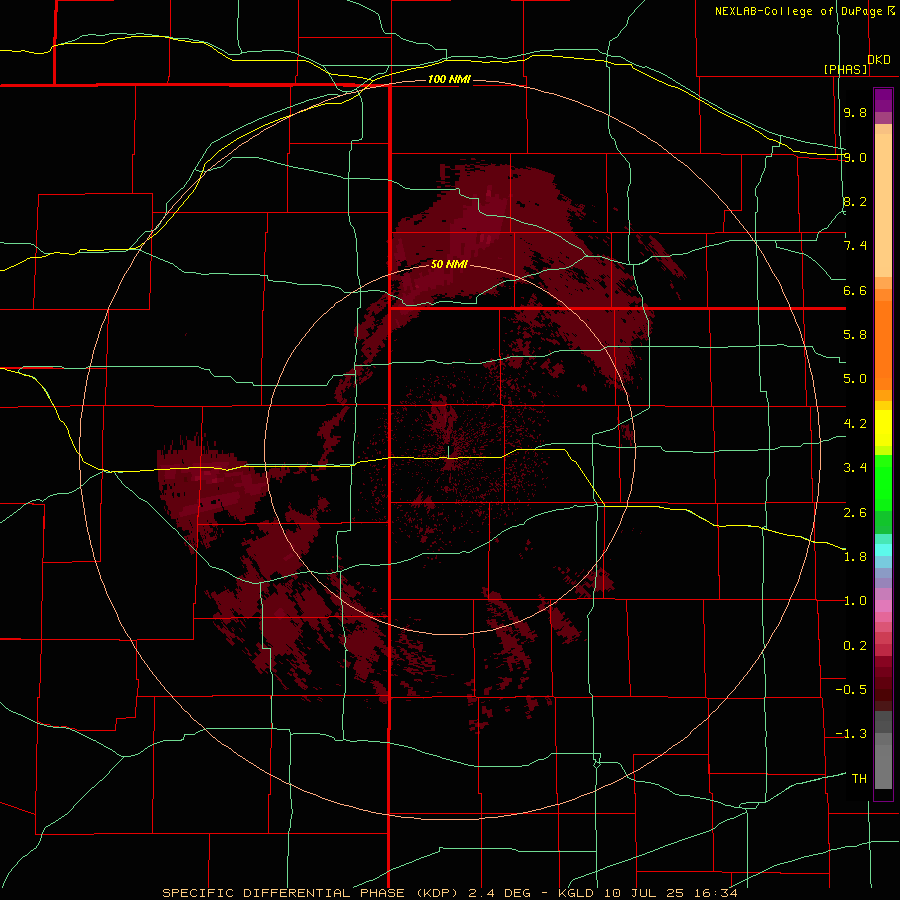Click the 10 JUL 25 16:34 timestamp
Viewport: 900px width, 900px height.
tap(670, 893)
